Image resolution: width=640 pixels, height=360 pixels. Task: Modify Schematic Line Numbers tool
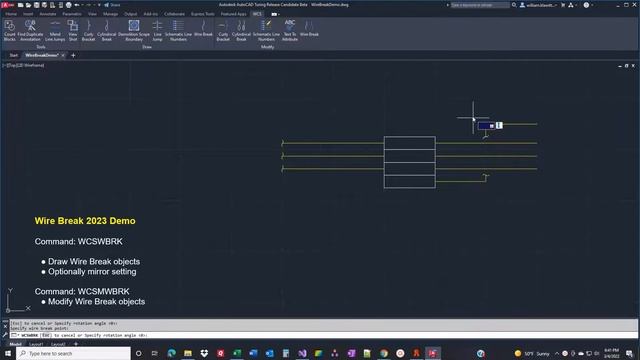tap(266, 31)
